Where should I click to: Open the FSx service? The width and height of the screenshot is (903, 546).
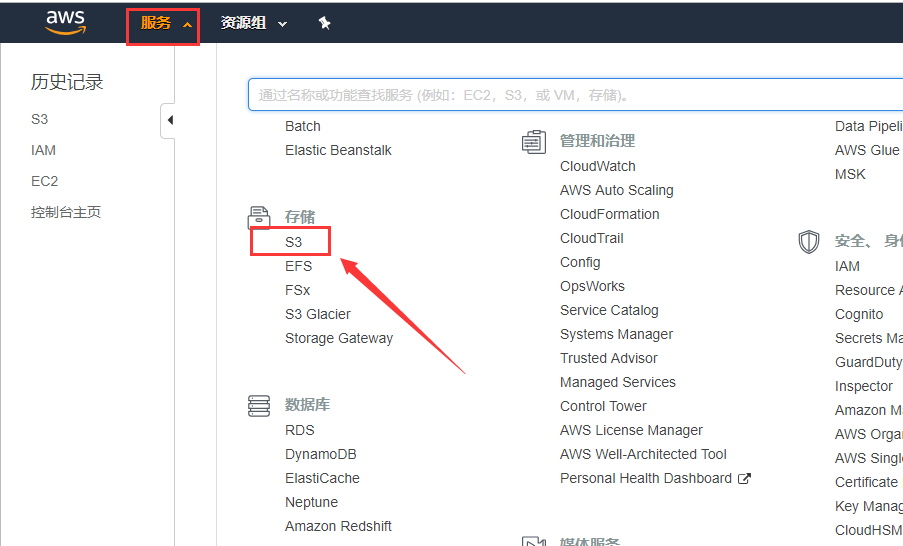297,290
